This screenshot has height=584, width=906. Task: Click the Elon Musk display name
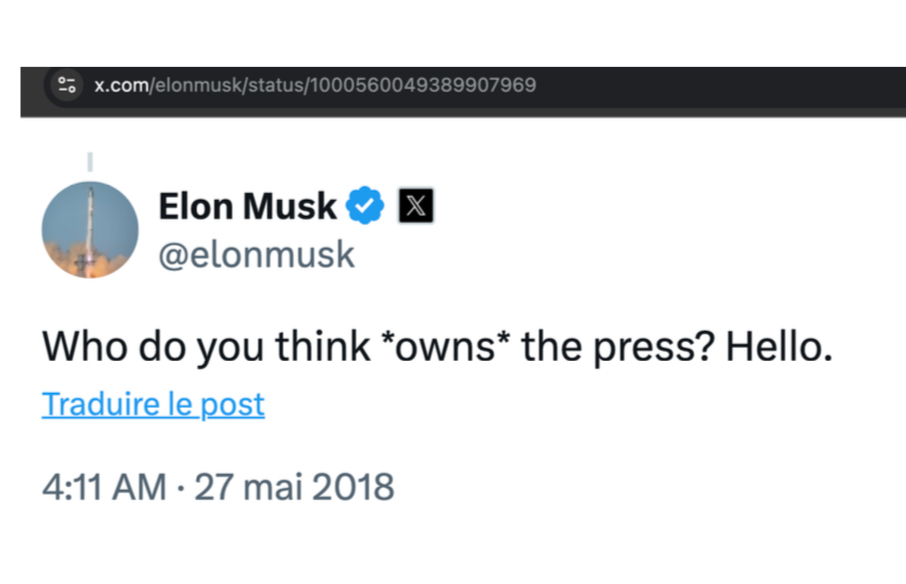(247, 206)
